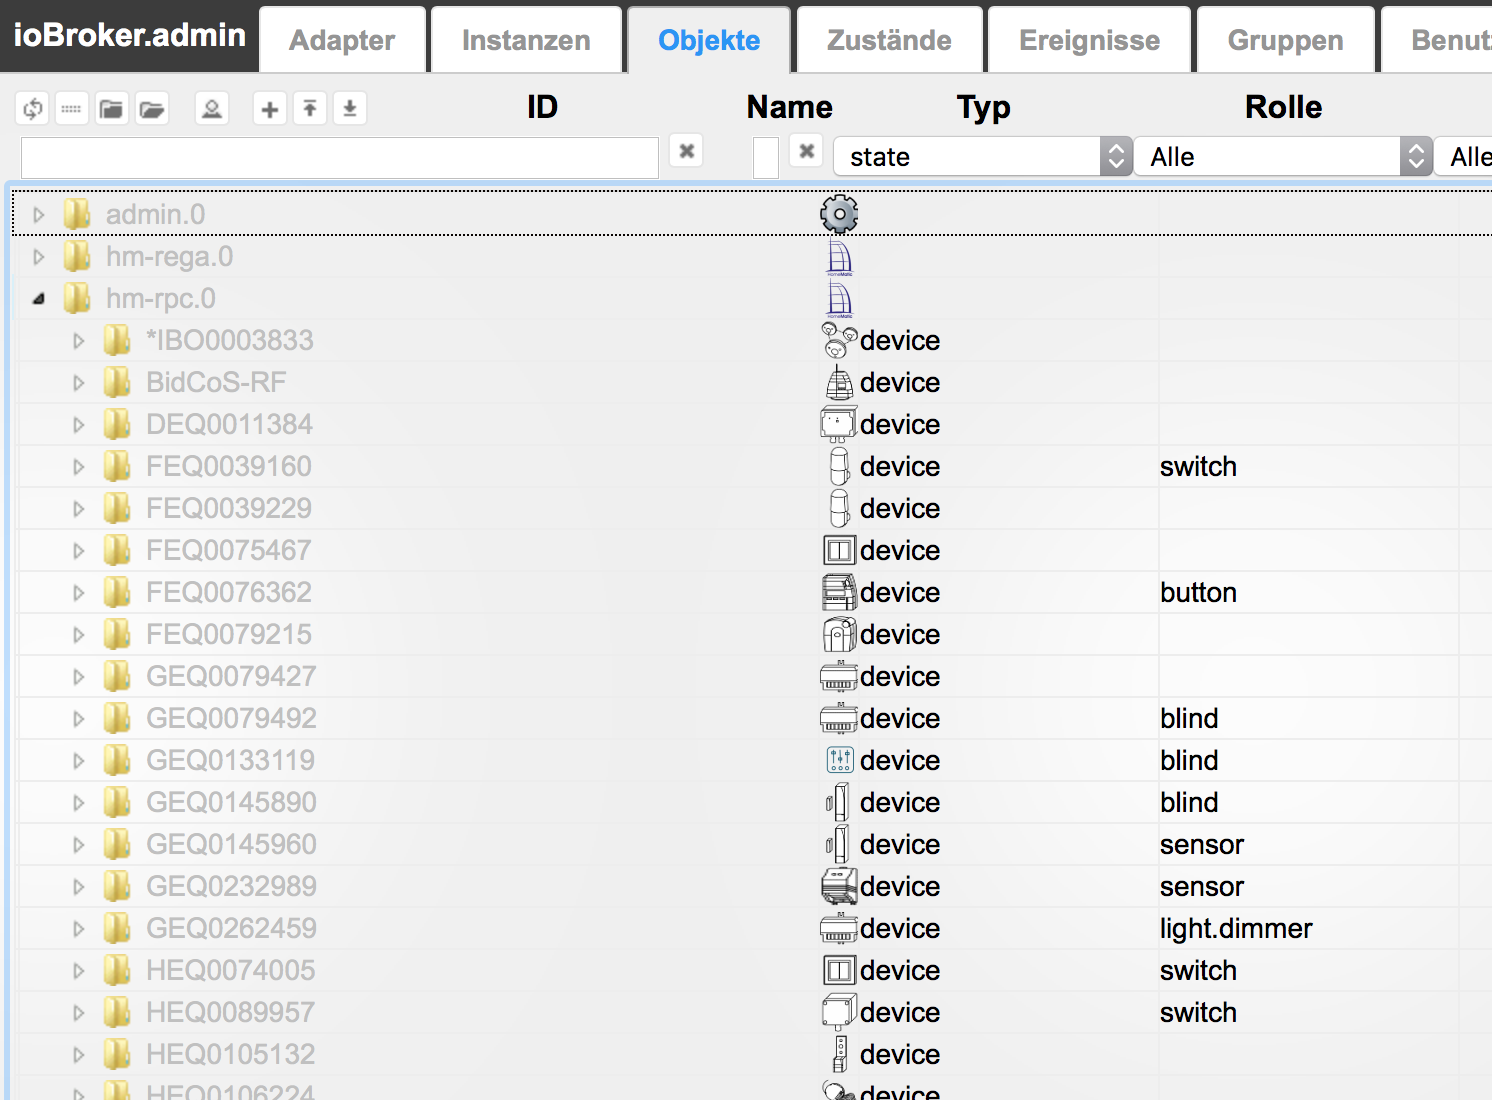Focus the small Name filter field
This screenshot has height=1100, width=1492.
[766, 158]
